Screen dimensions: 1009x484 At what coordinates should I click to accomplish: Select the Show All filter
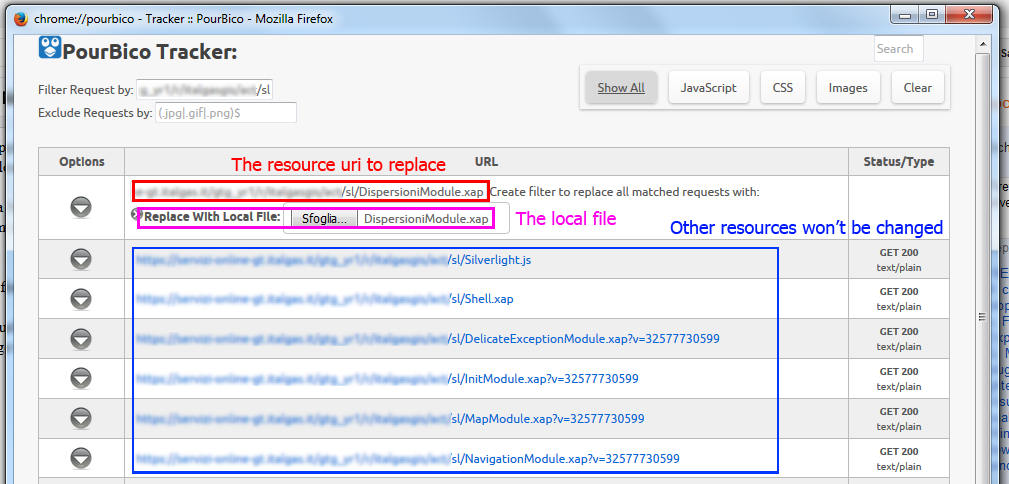[x=621, y=88]
